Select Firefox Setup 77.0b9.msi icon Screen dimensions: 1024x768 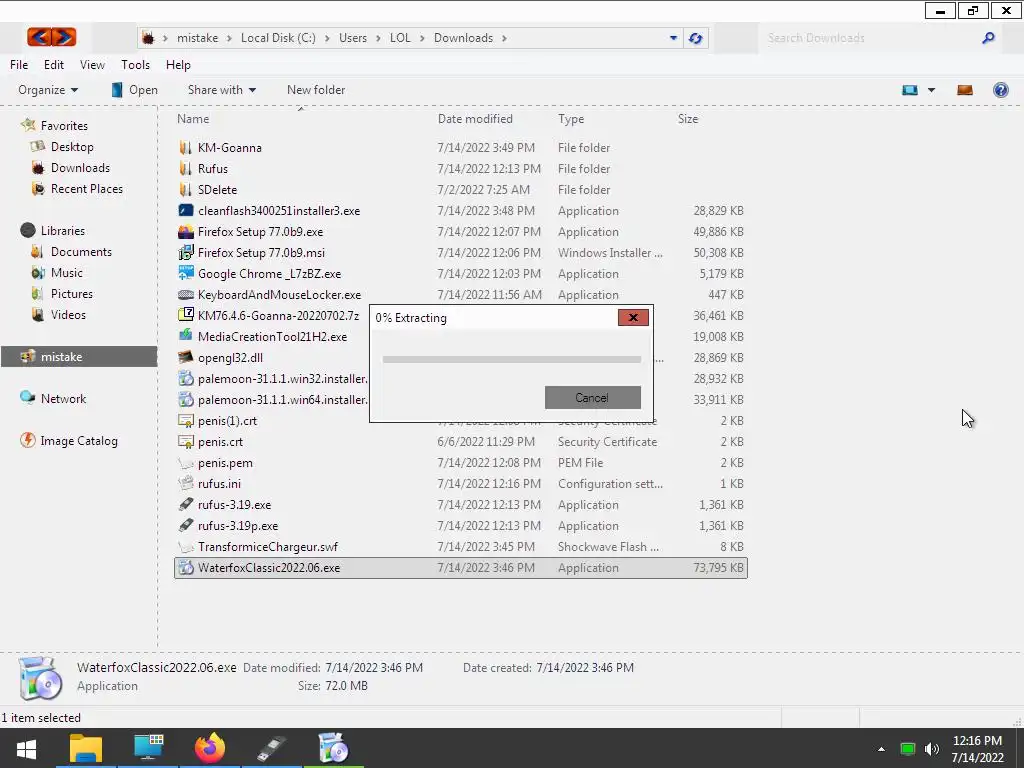pos(185,252)
